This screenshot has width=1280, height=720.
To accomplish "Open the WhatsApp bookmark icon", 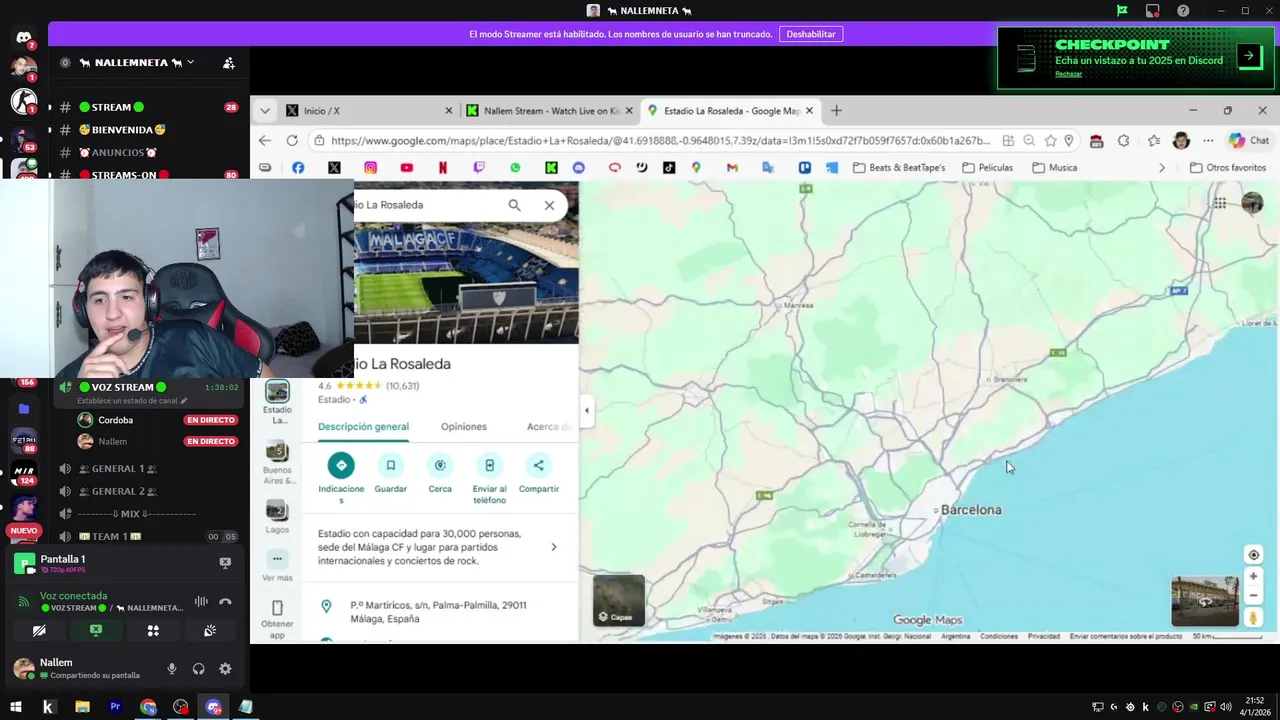I will 515,168.
